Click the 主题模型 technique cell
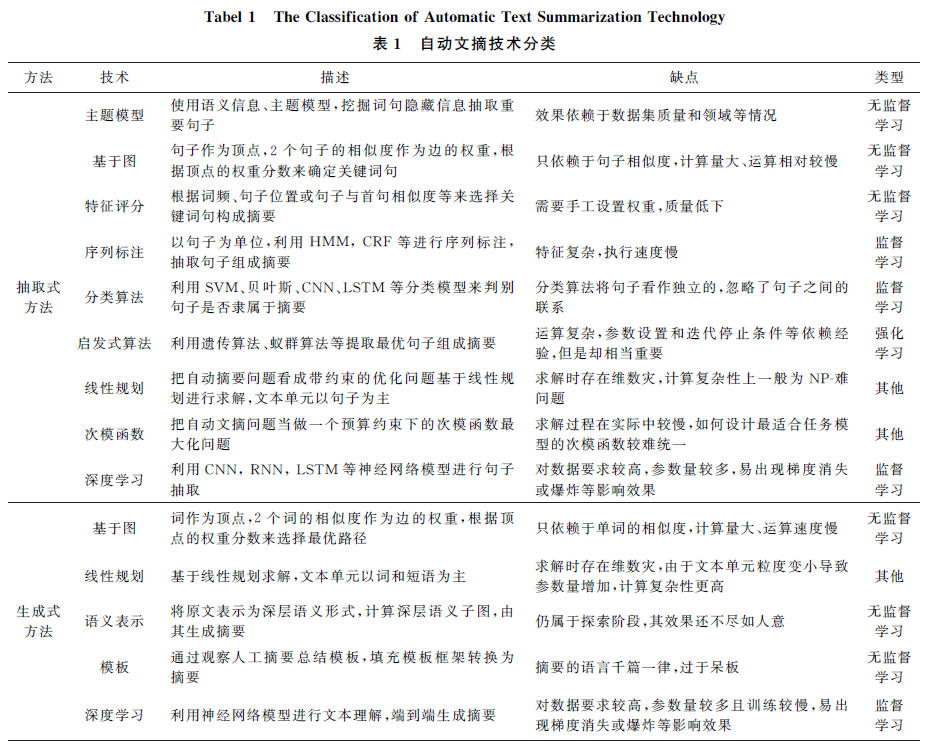This screenshot has width=928, height=753. pos(114,115)
